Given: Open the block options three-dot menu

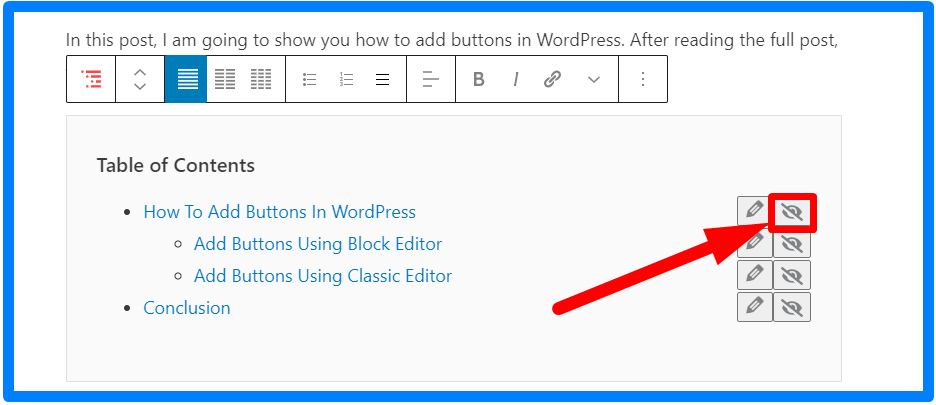Looking at the screenshot, I should coord(643,79).
